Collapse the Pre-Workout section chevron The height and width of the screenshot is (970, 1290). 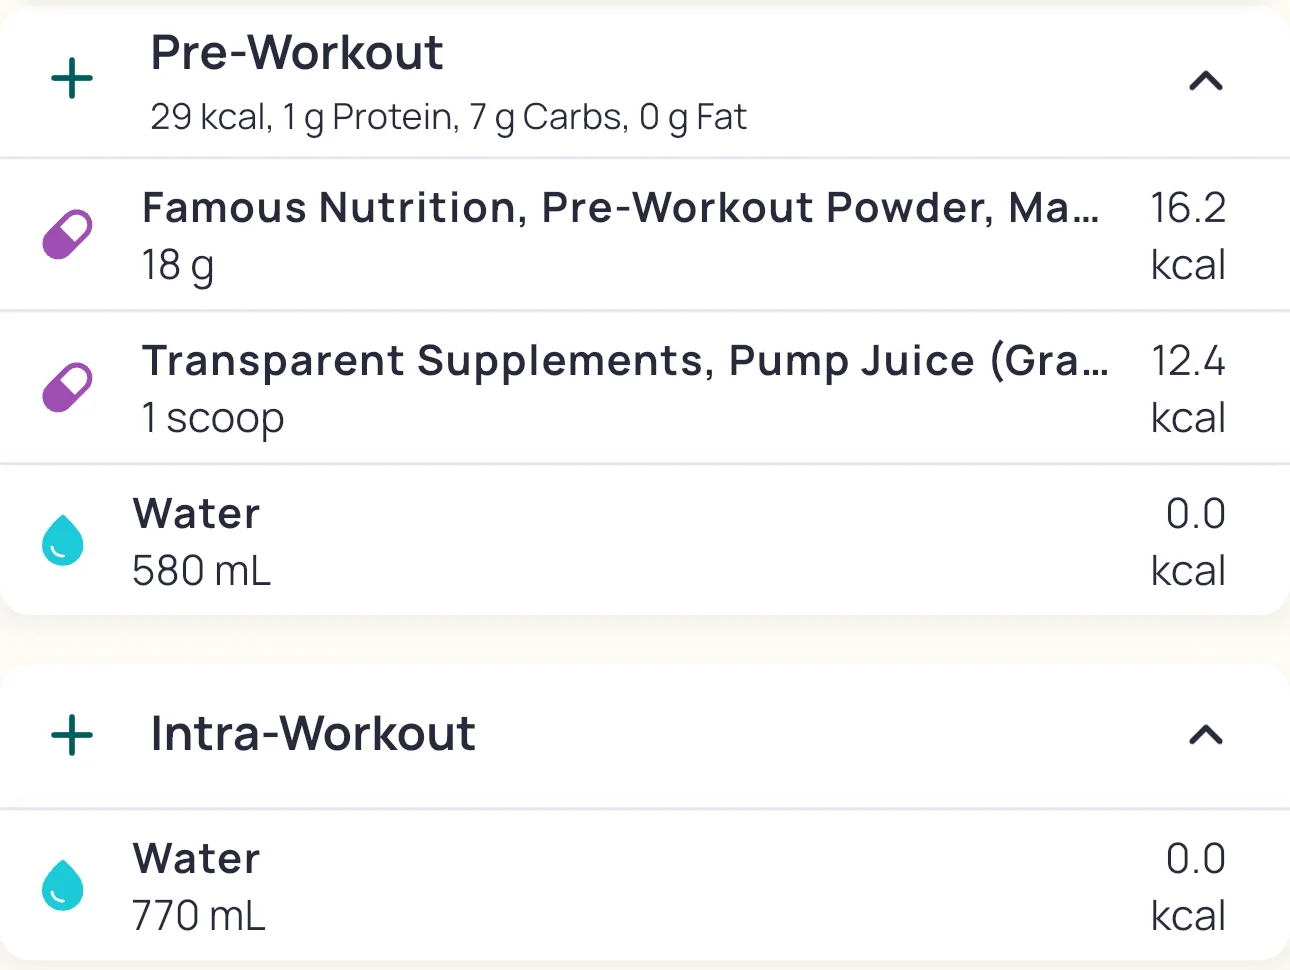1206,81
